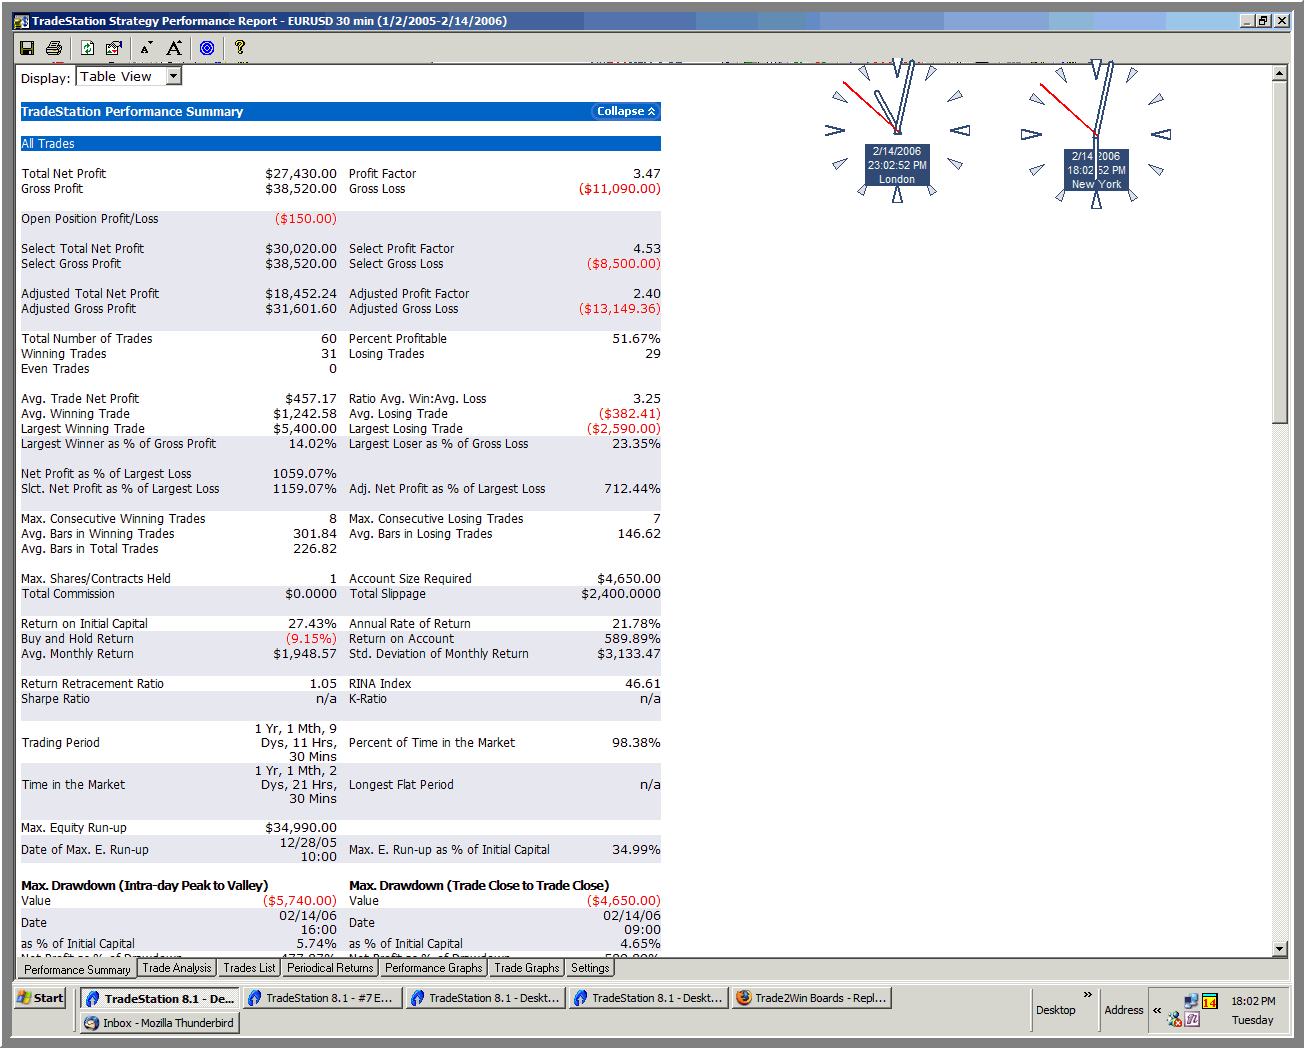Click the Profit Factor value 3.47
Image resolution: width=1304 pixels, height=1048 pixels.
[x=646, y=174]
